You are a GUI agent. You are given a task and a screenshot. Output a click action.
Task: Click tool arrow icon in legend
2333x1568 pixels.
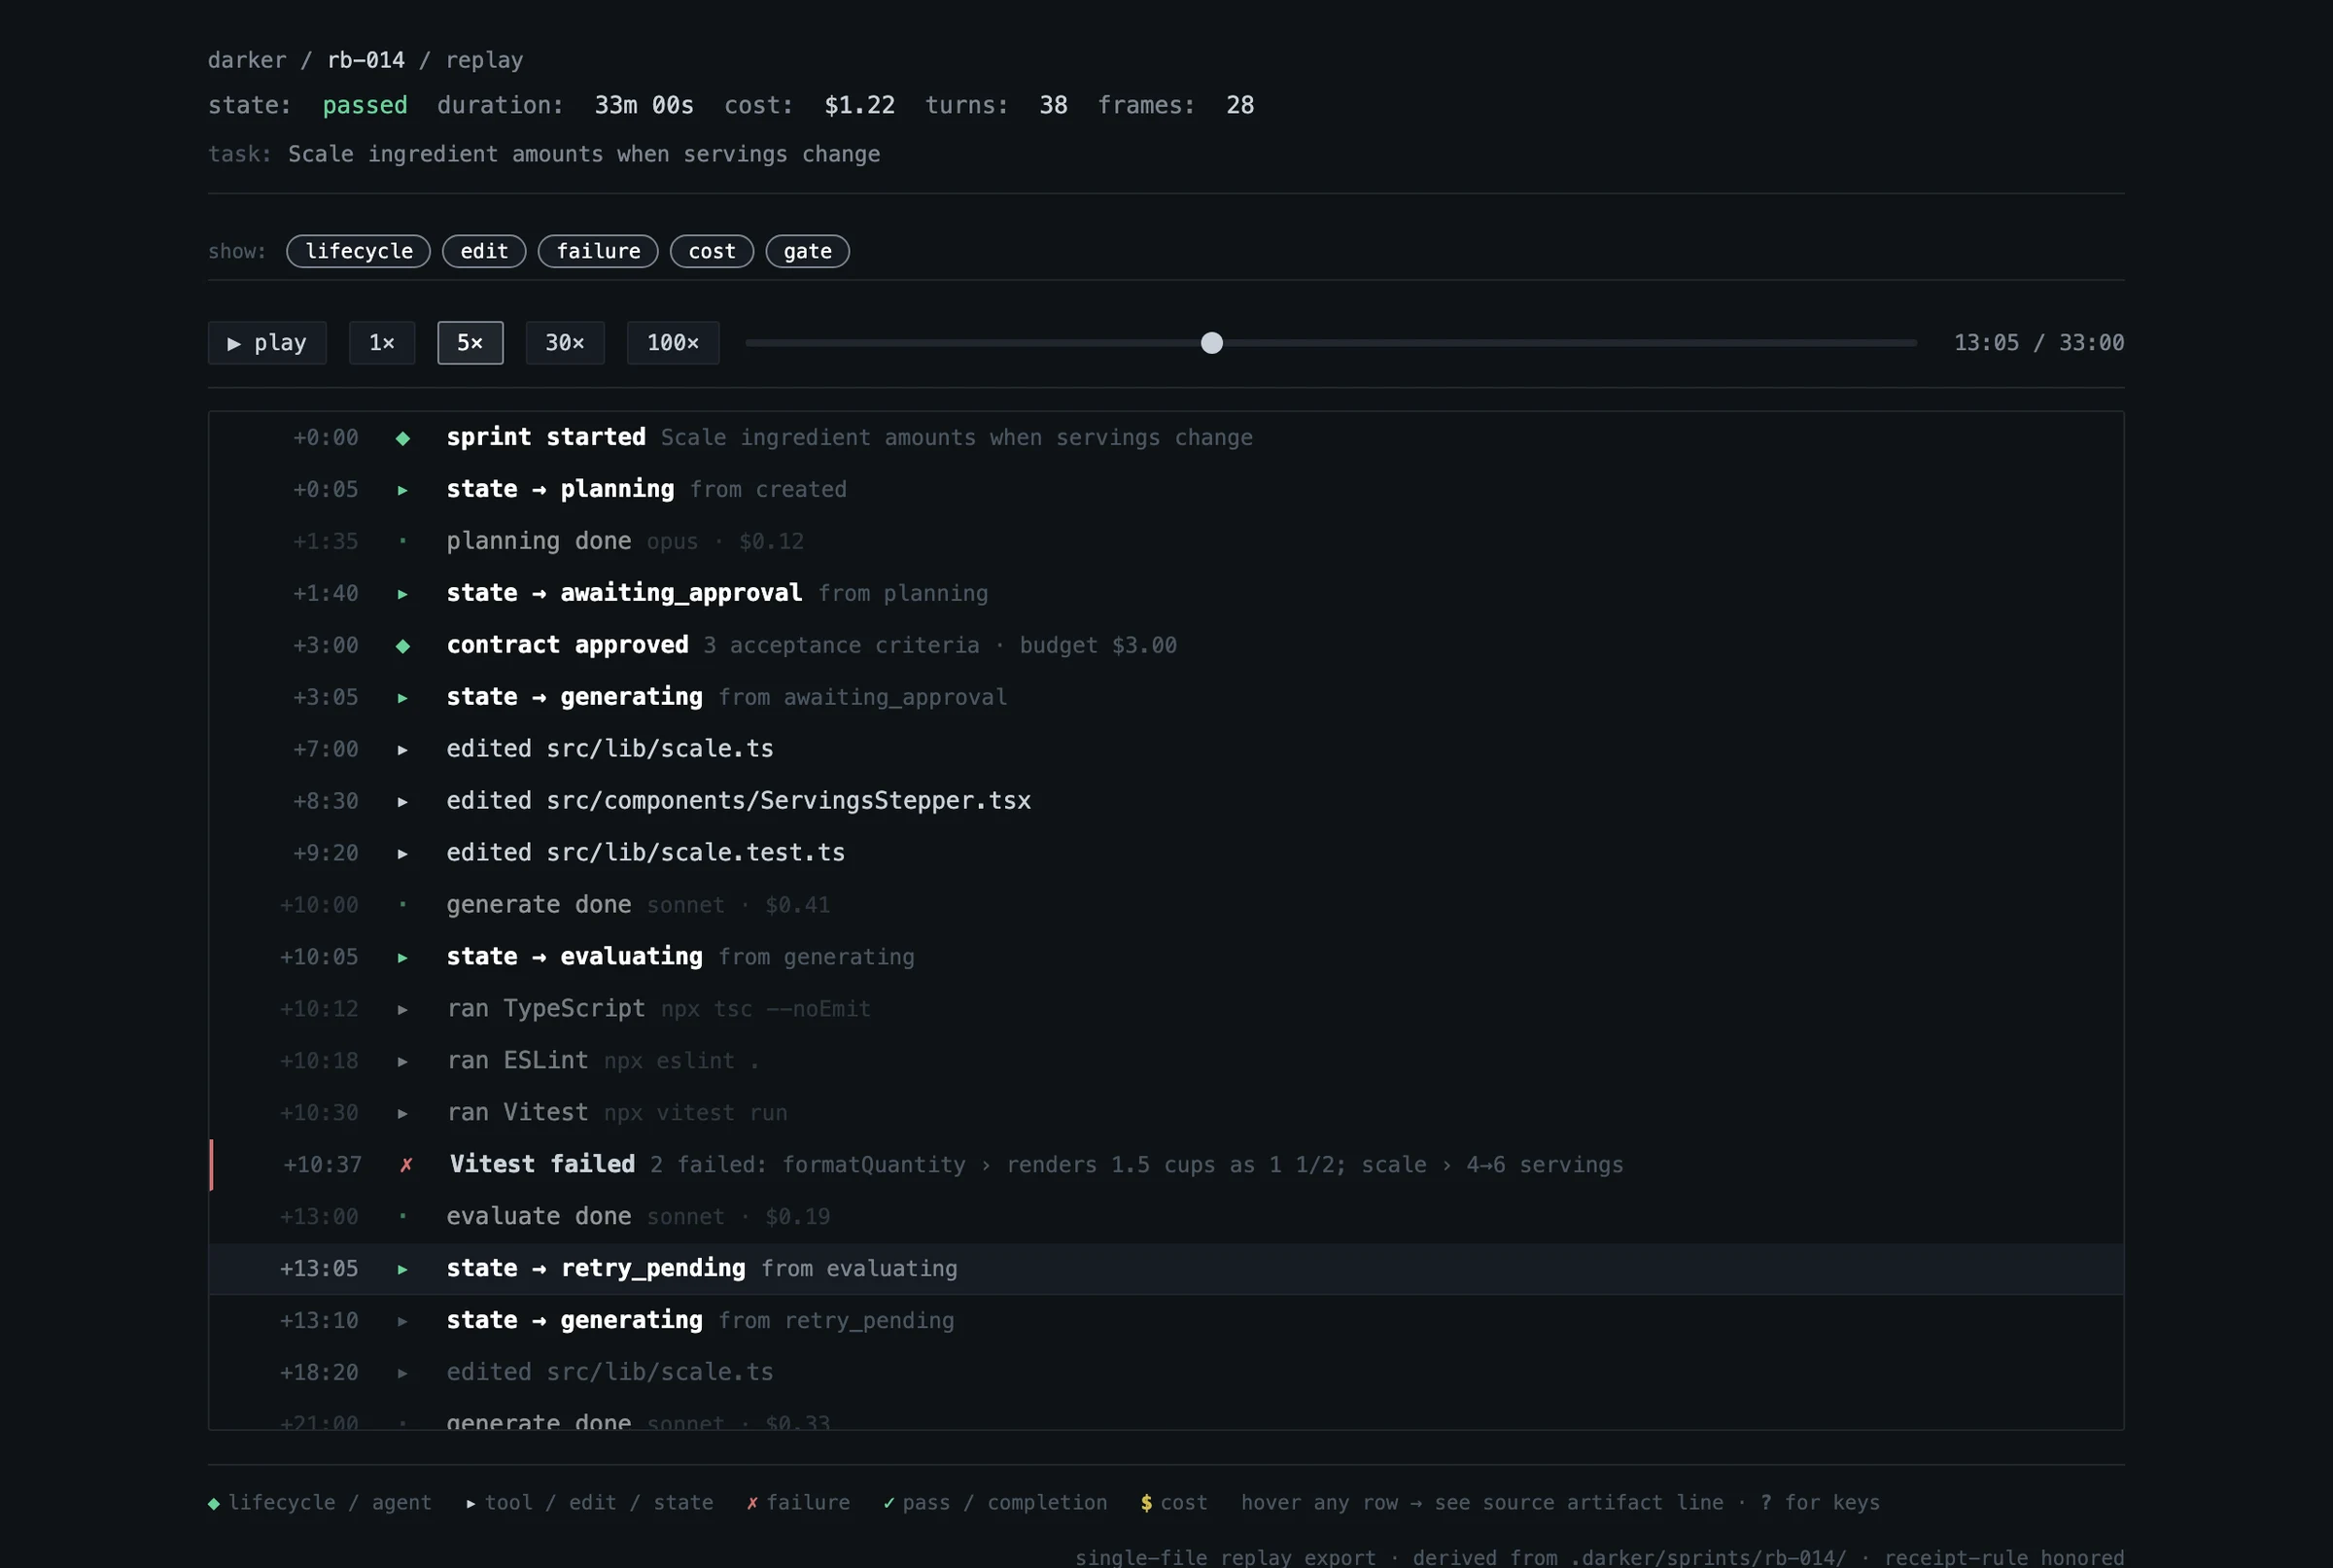tap(471, 1503)
